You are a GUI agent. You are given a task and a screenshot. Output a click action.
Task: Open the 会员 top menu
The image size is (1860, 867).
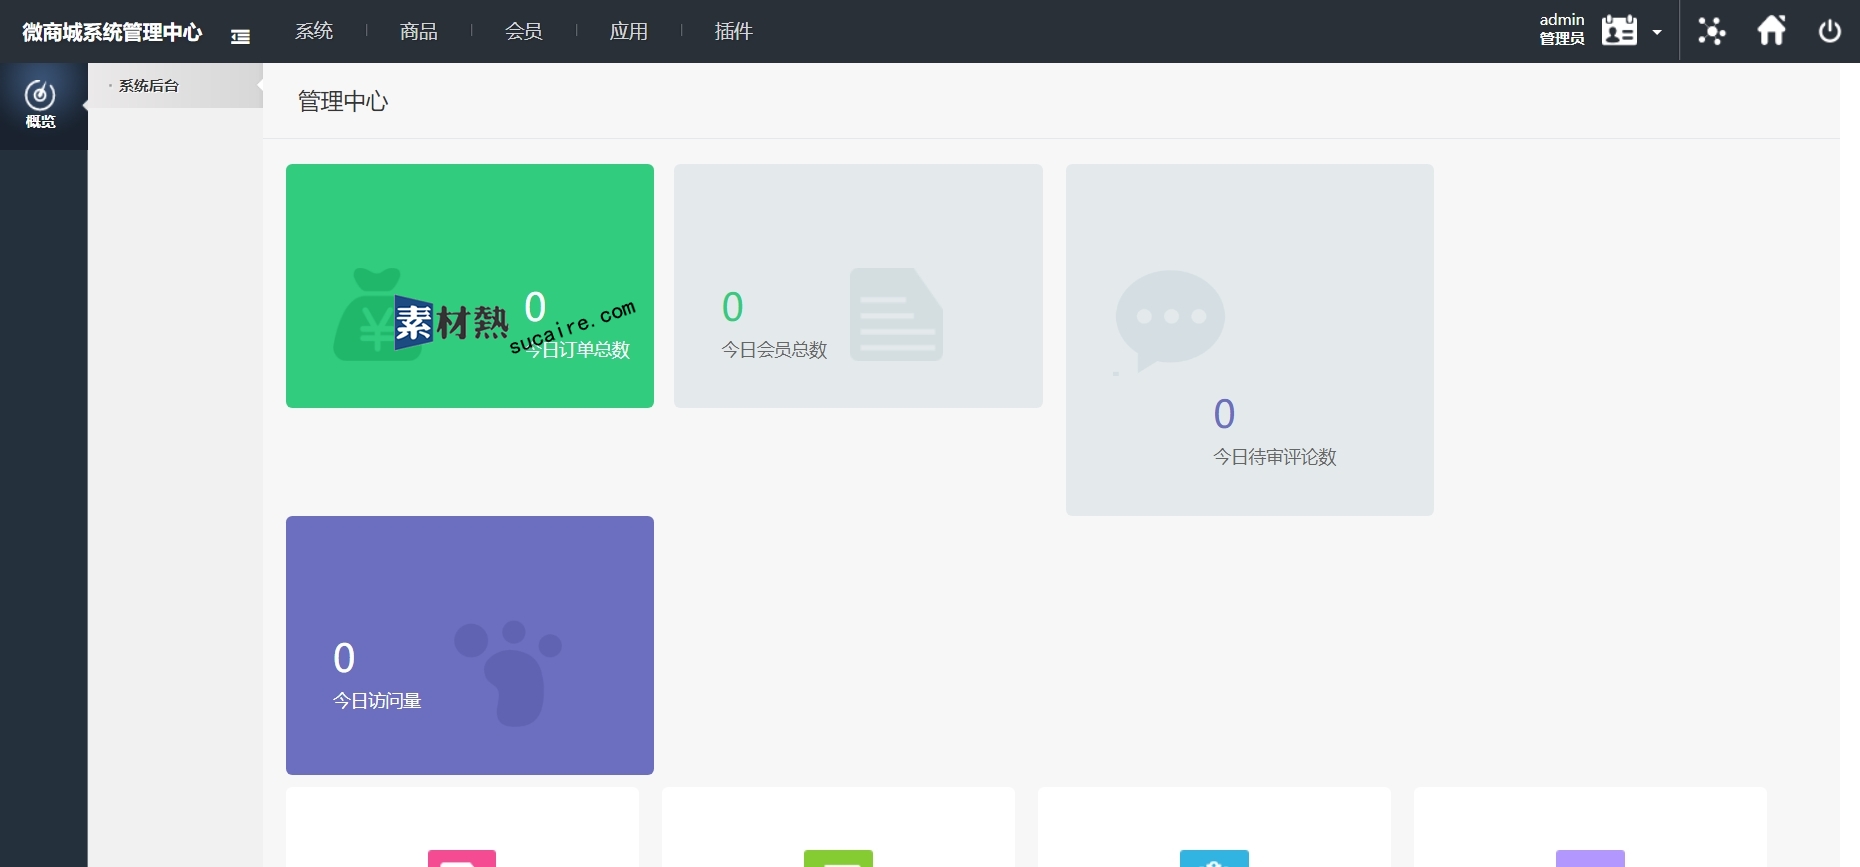(524, 31)
